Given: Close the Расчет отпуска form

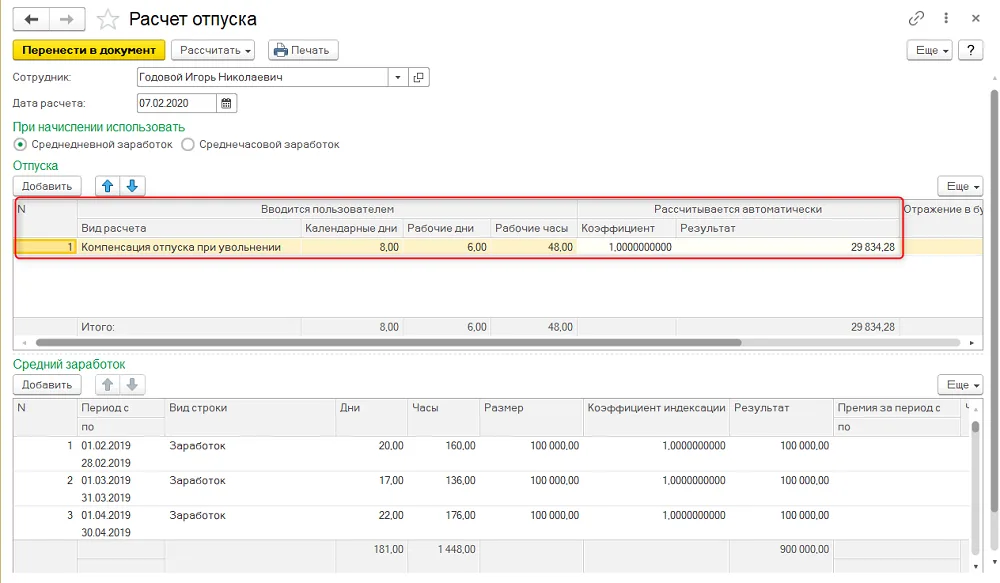Looking at the screenshot, I should (976, 18).
